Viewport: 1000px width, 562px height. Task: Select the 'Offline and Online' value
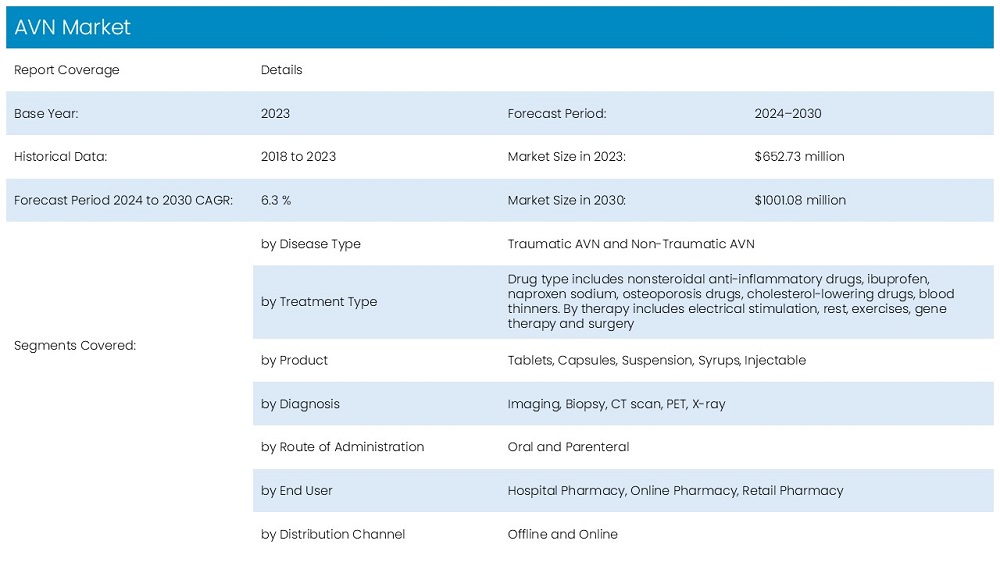(562, 534)
